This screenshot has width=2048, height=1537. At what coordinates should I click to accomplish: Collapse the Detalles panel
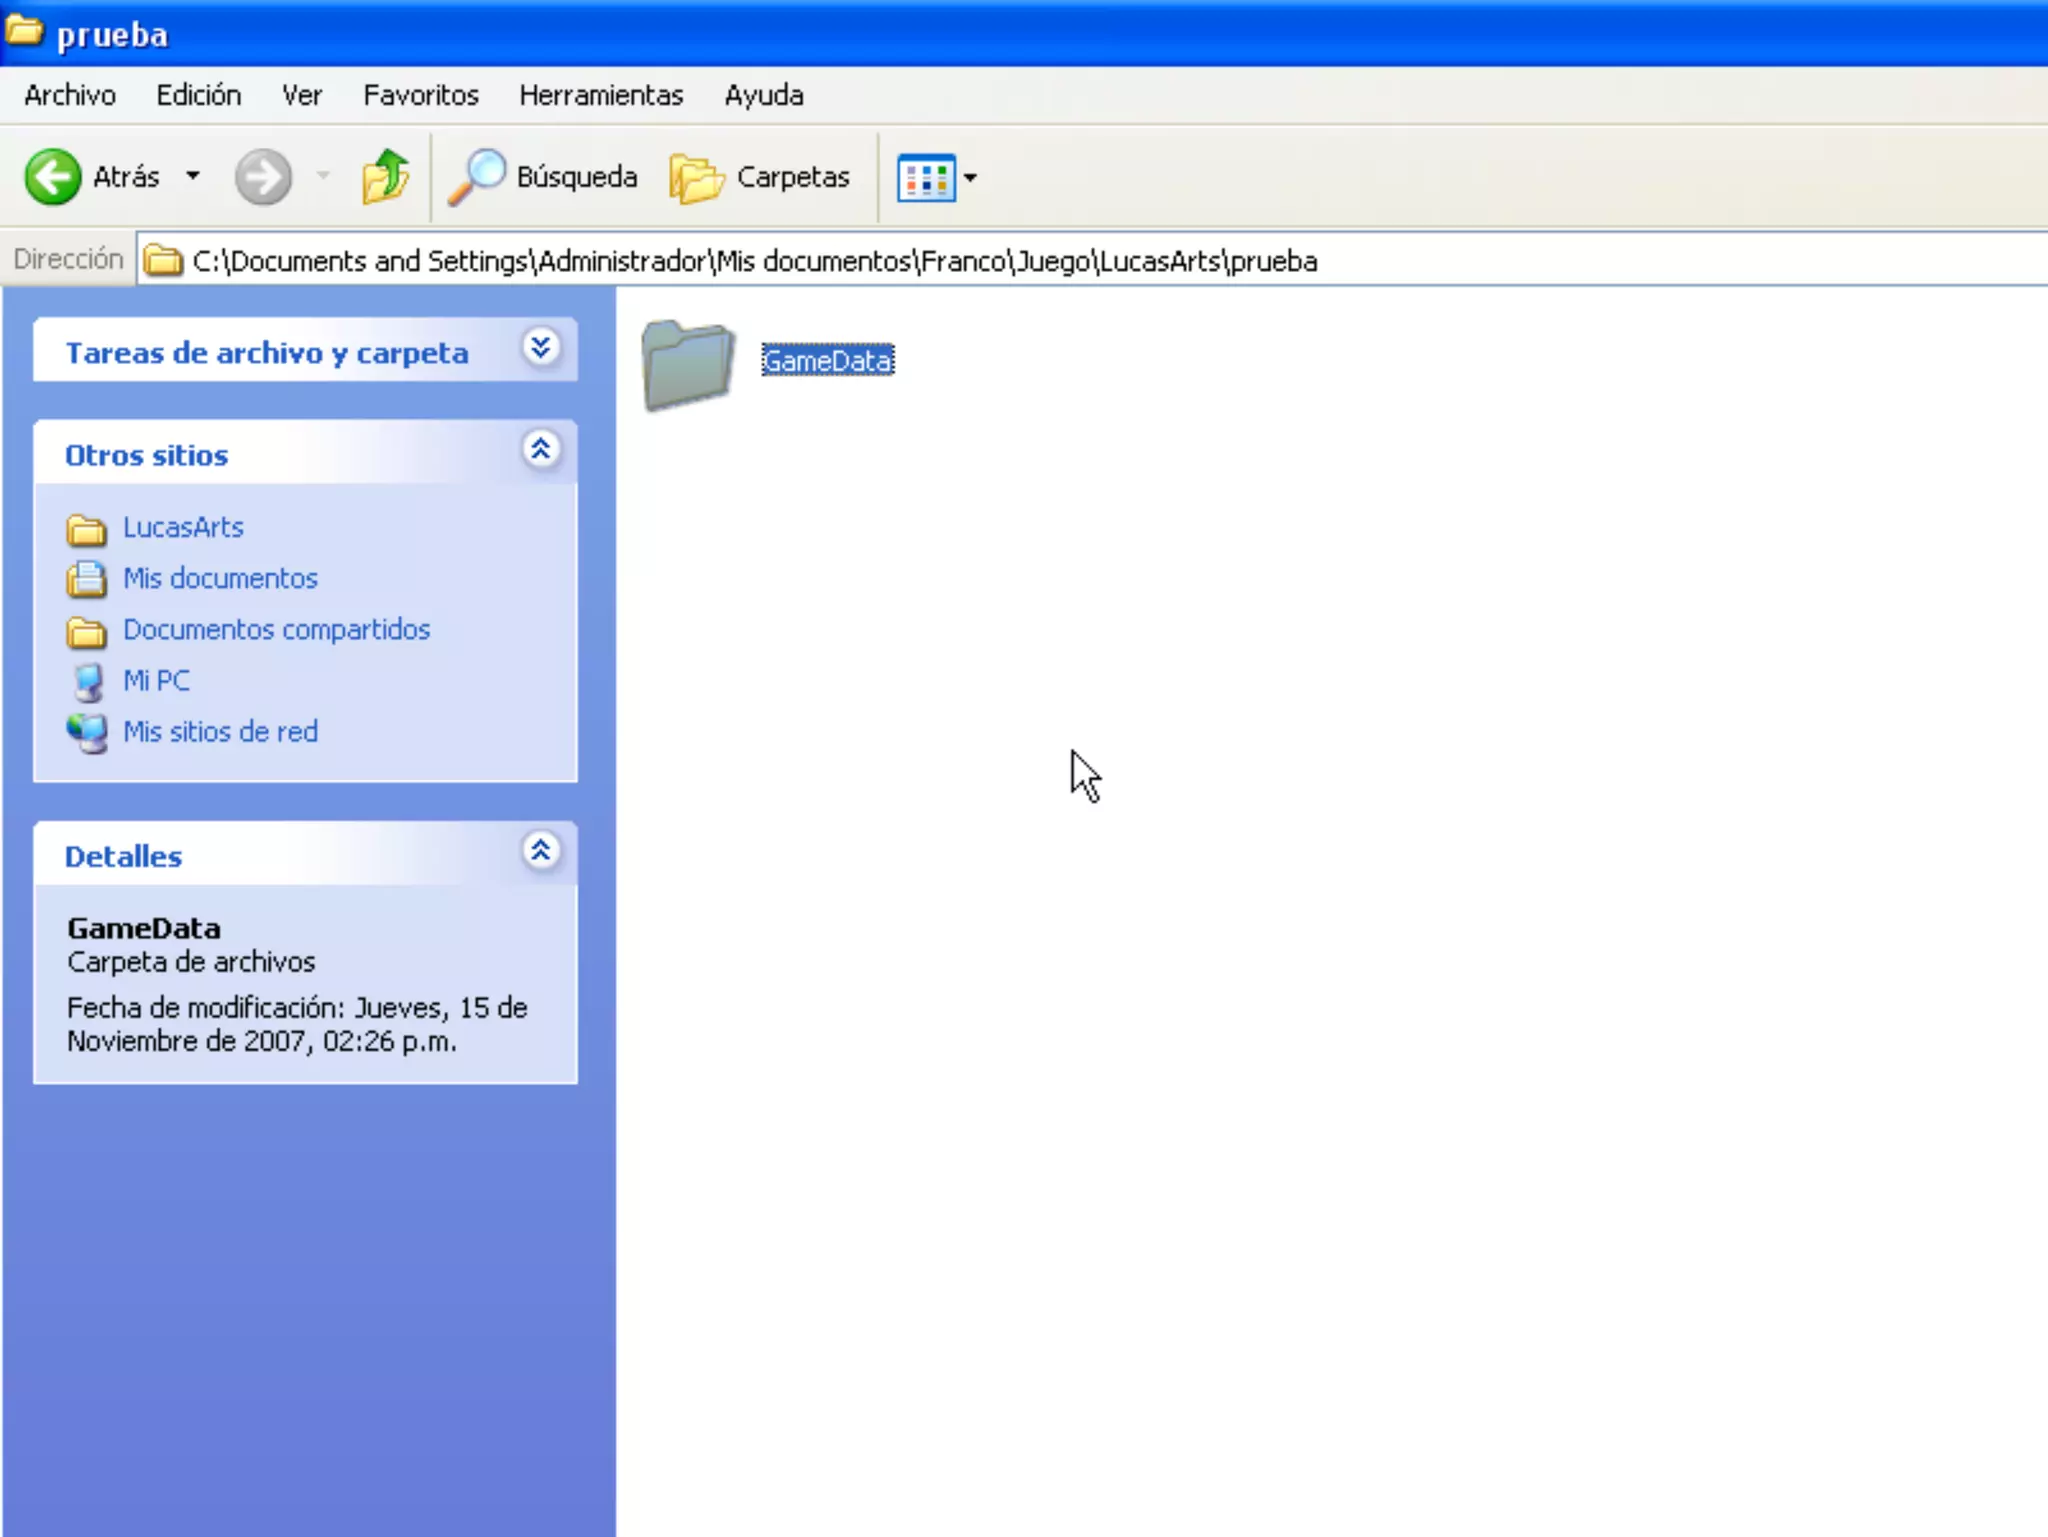541,851
